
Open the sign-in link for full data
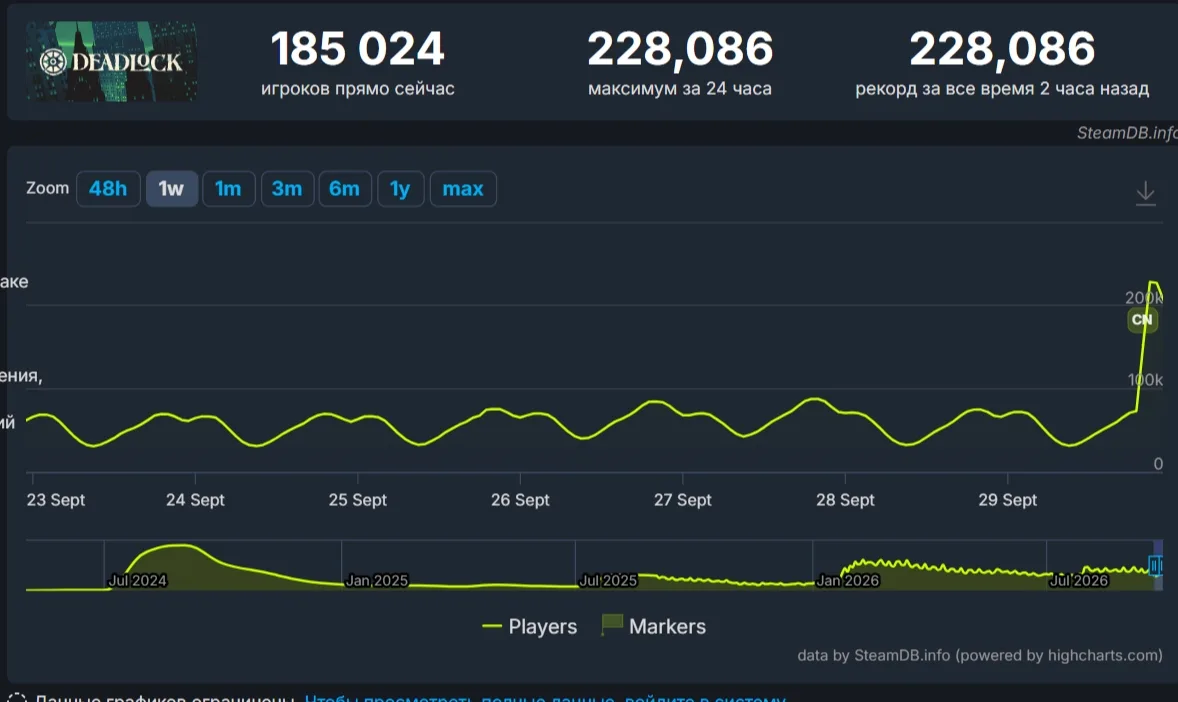[545, 698]
